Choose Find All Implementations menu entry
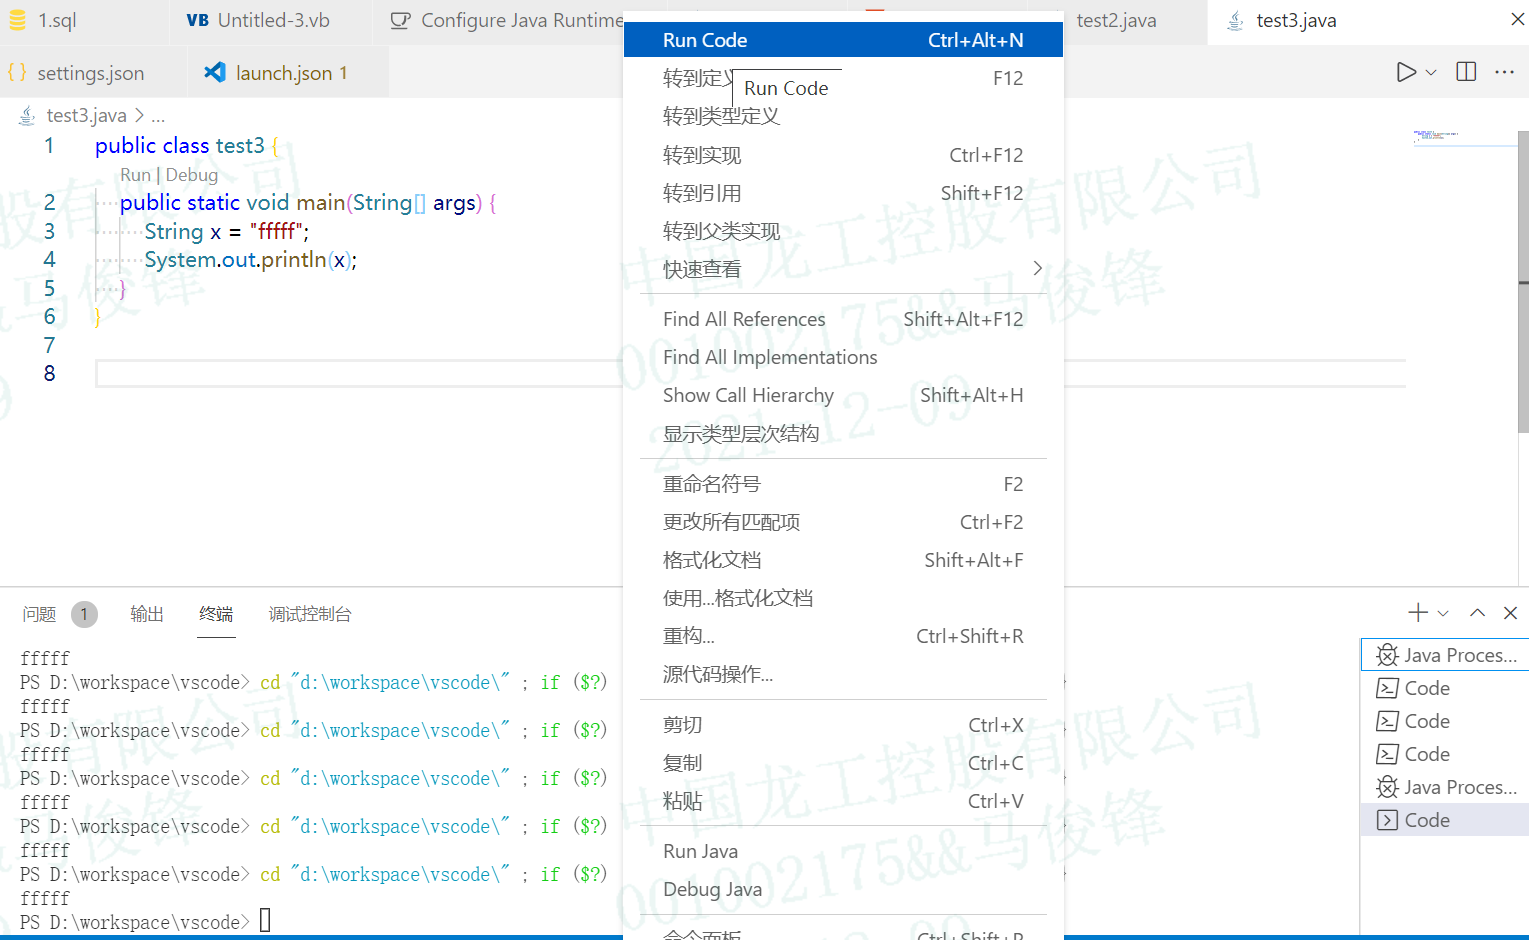1529x940 pixels. coord(843,357)
